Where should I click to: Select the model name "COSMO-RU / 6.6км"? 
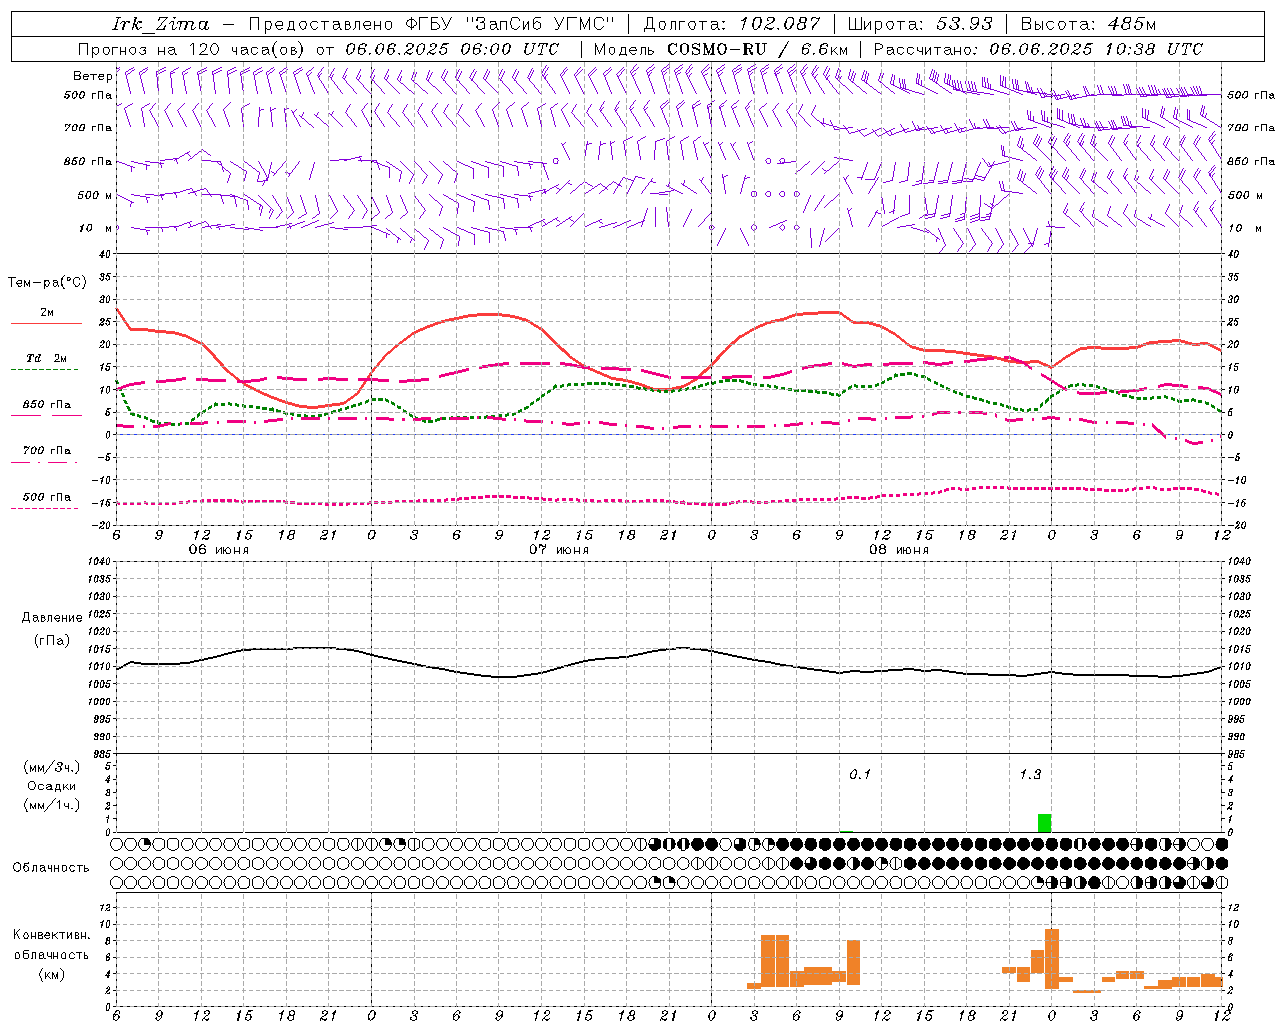point(758,49)
